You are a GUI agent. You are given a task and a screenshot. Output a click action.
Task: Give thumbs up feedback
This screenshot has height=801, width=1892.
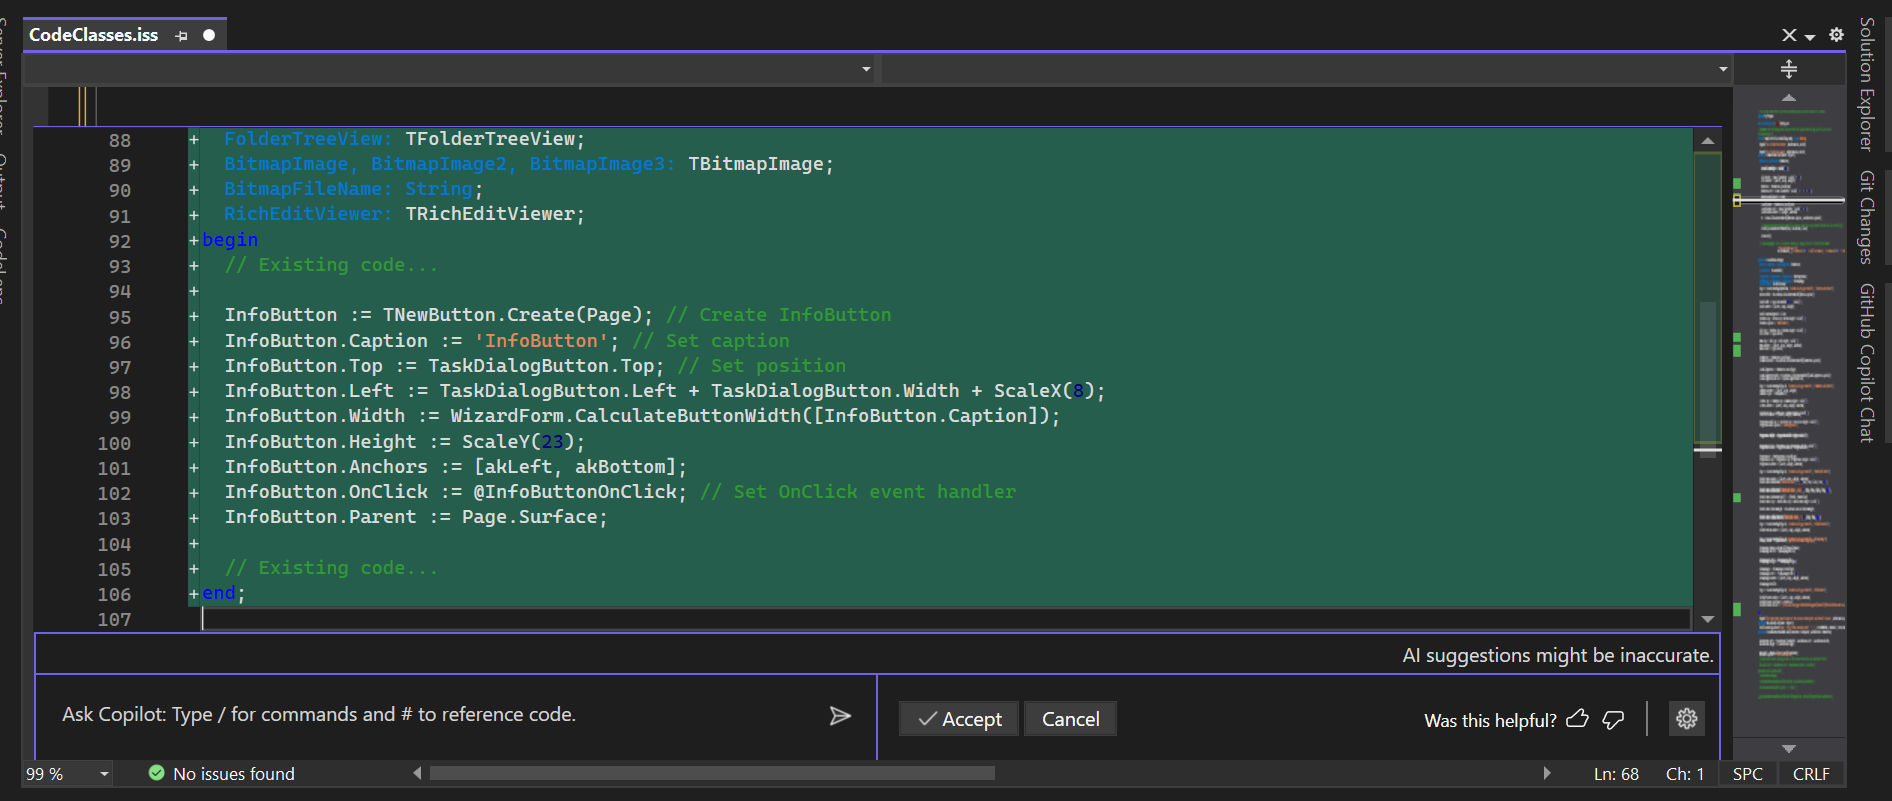1577,719
